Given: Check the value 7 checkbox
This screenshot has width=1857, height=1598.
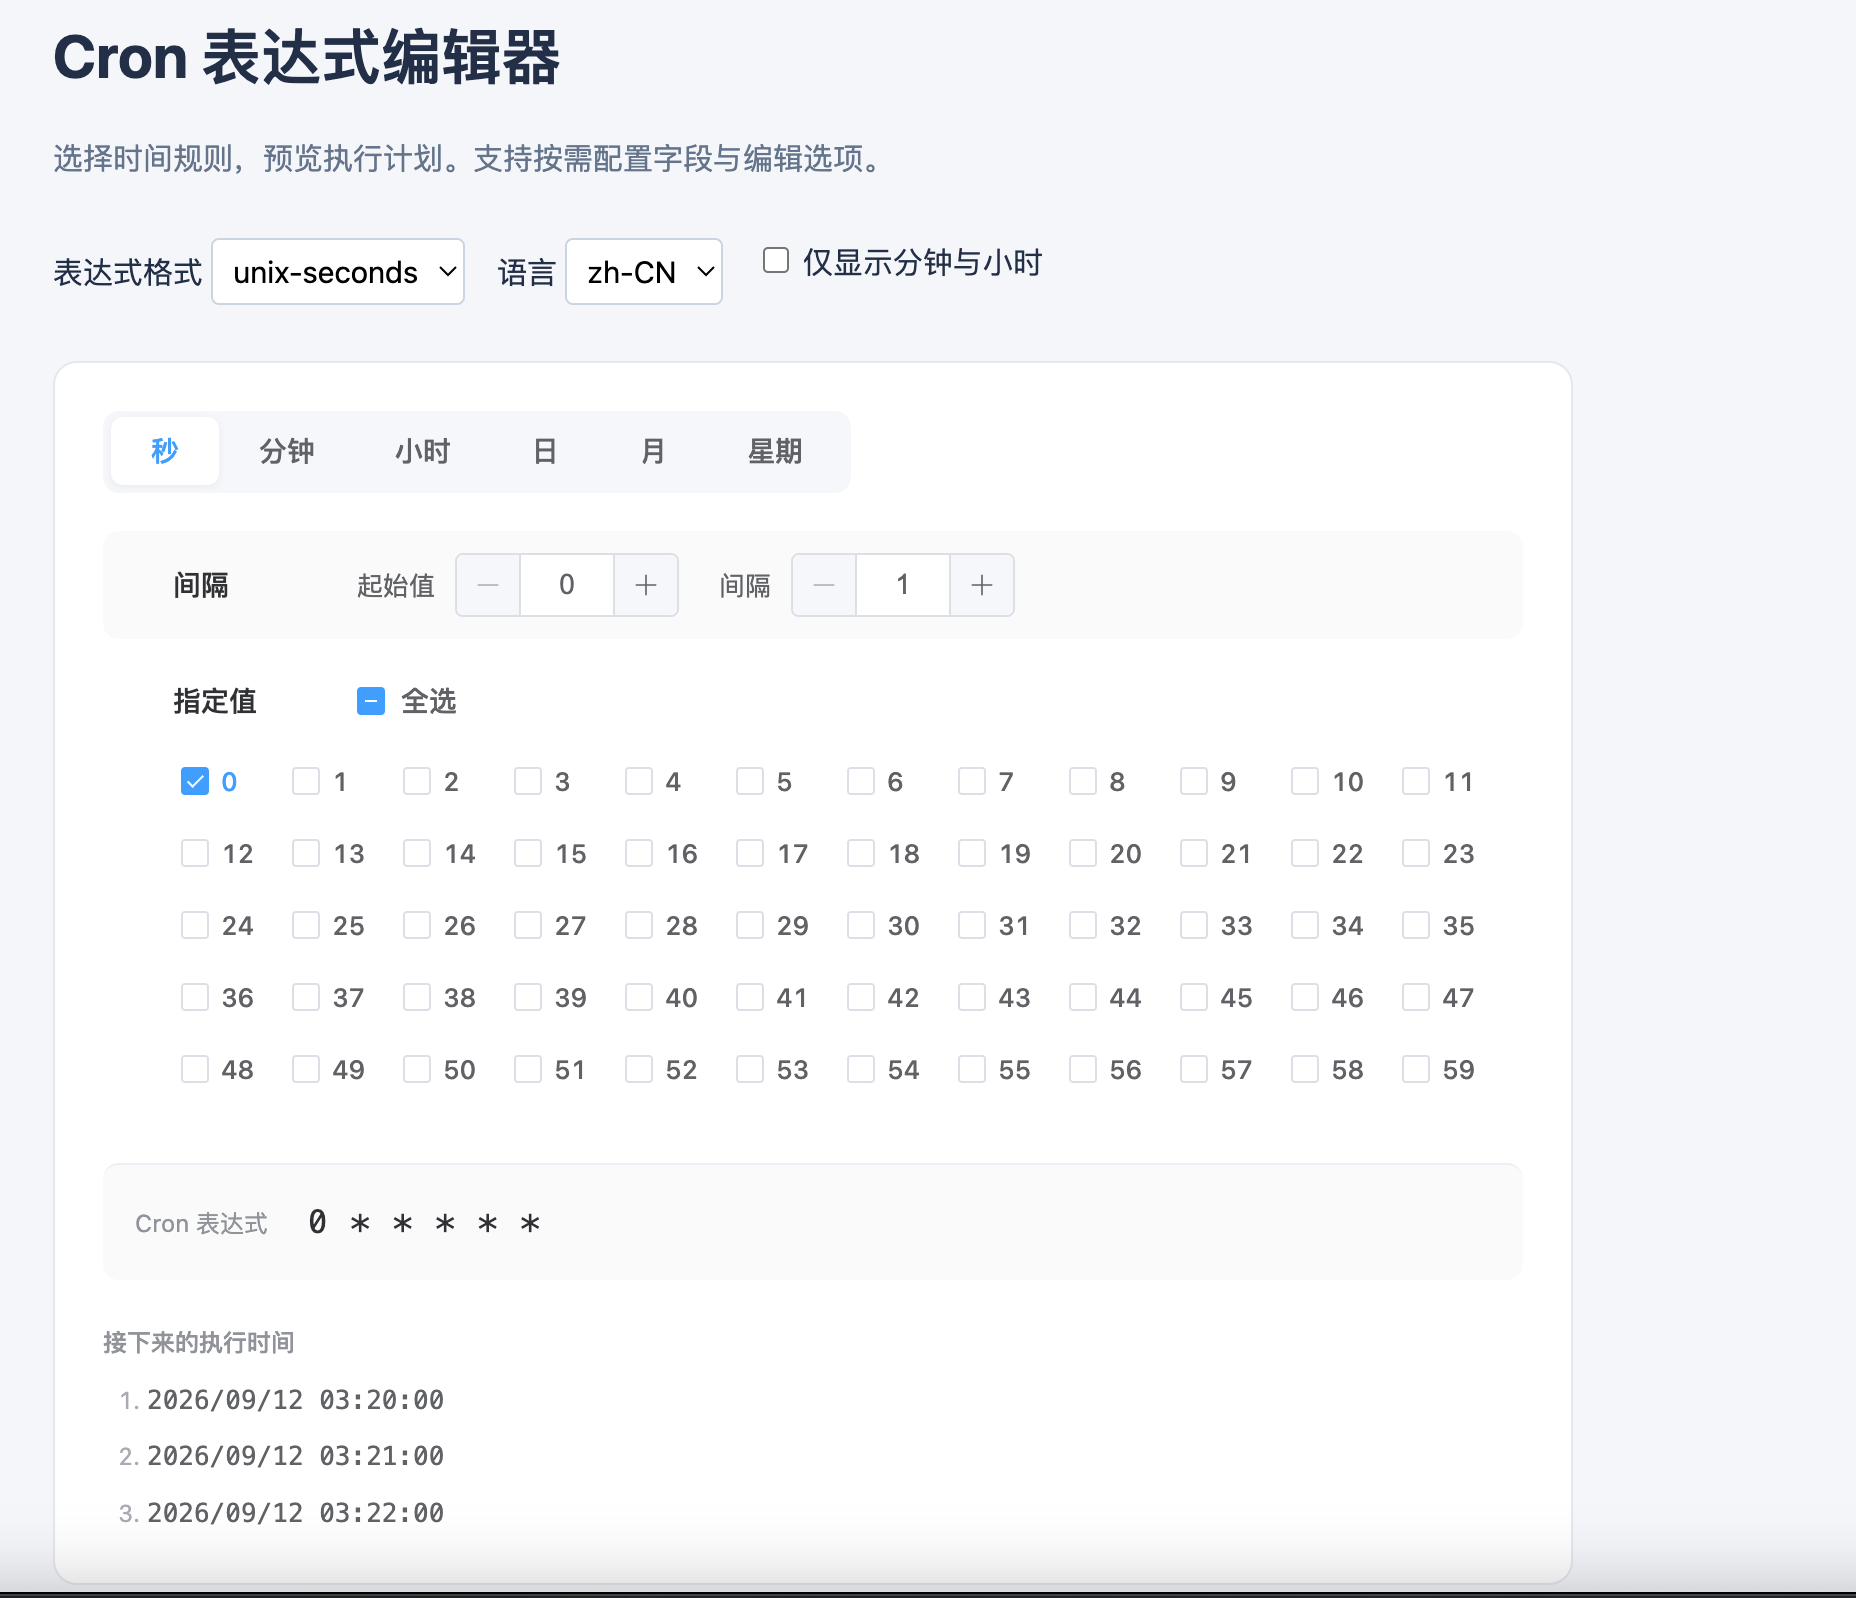Looking at the screenshot, I should (x=972, y=781).
